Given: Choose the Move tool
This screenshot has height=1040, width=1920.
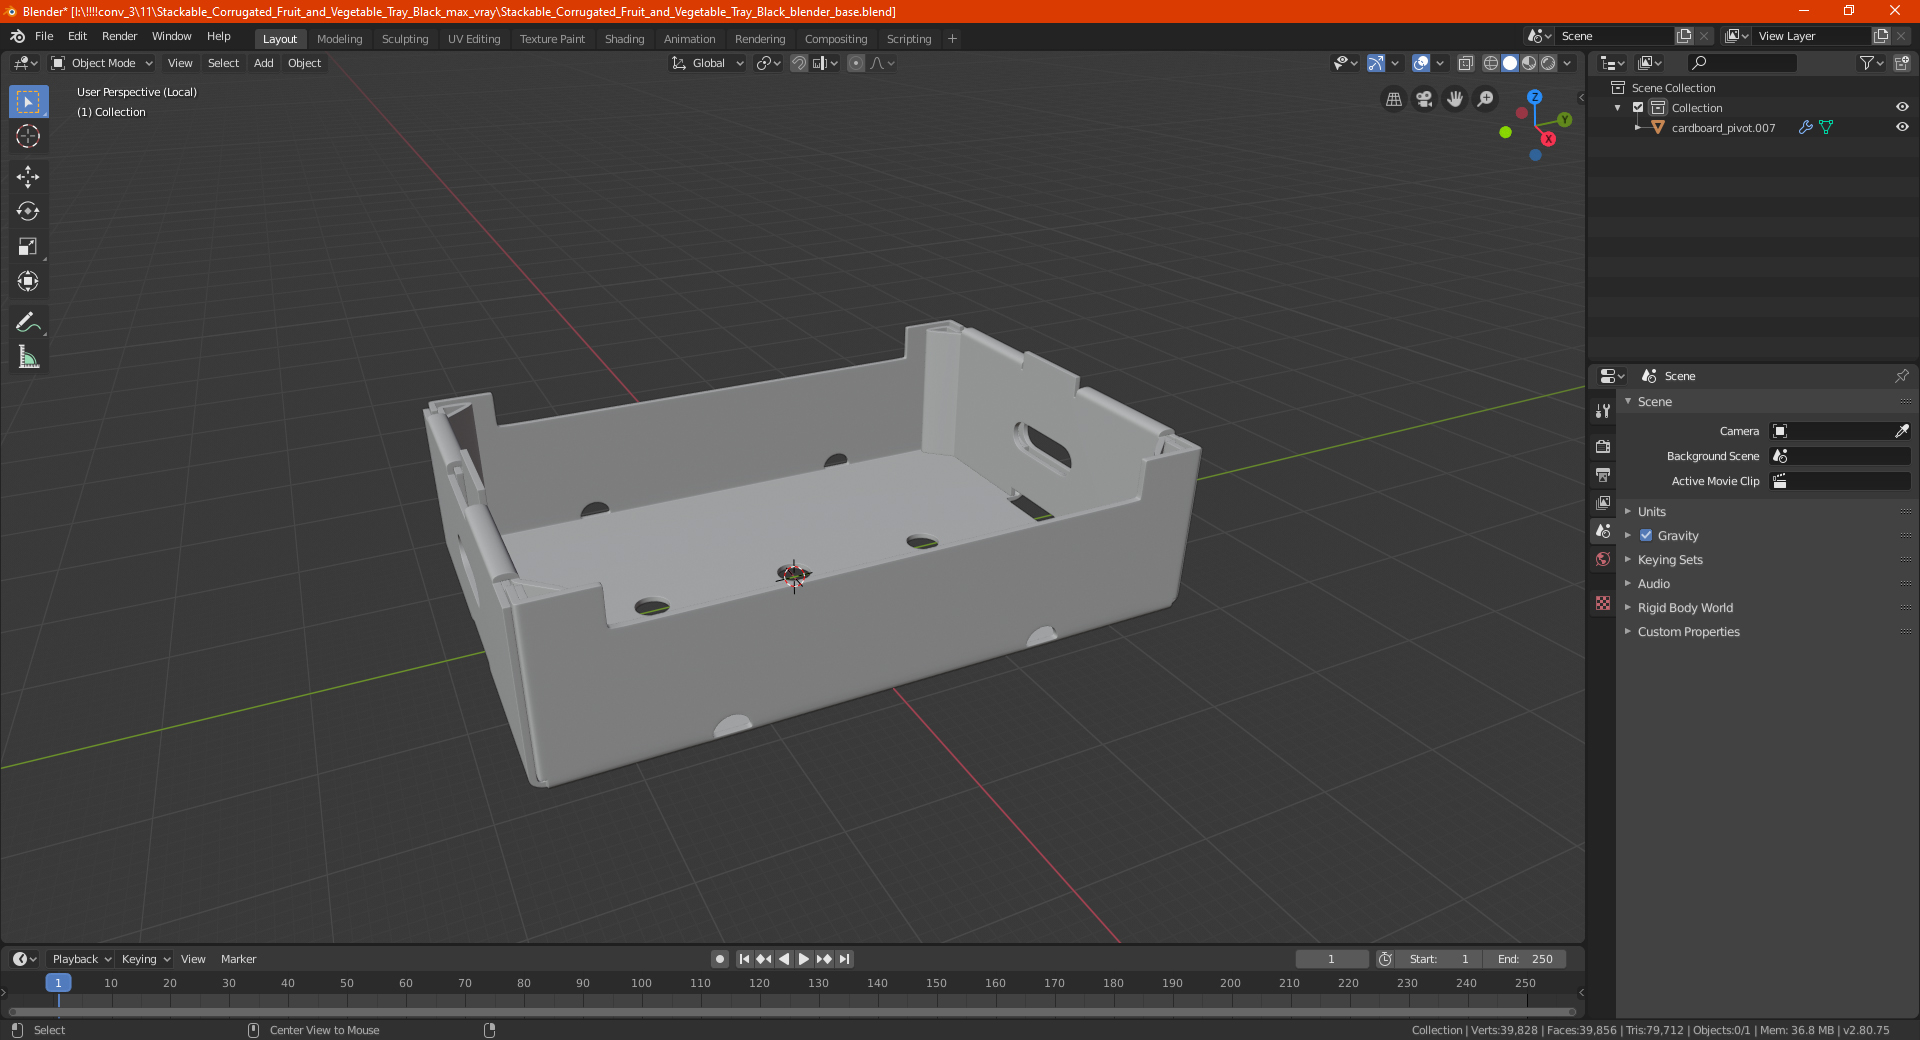Looking at the screenshot, I should (x=28, y=177).
